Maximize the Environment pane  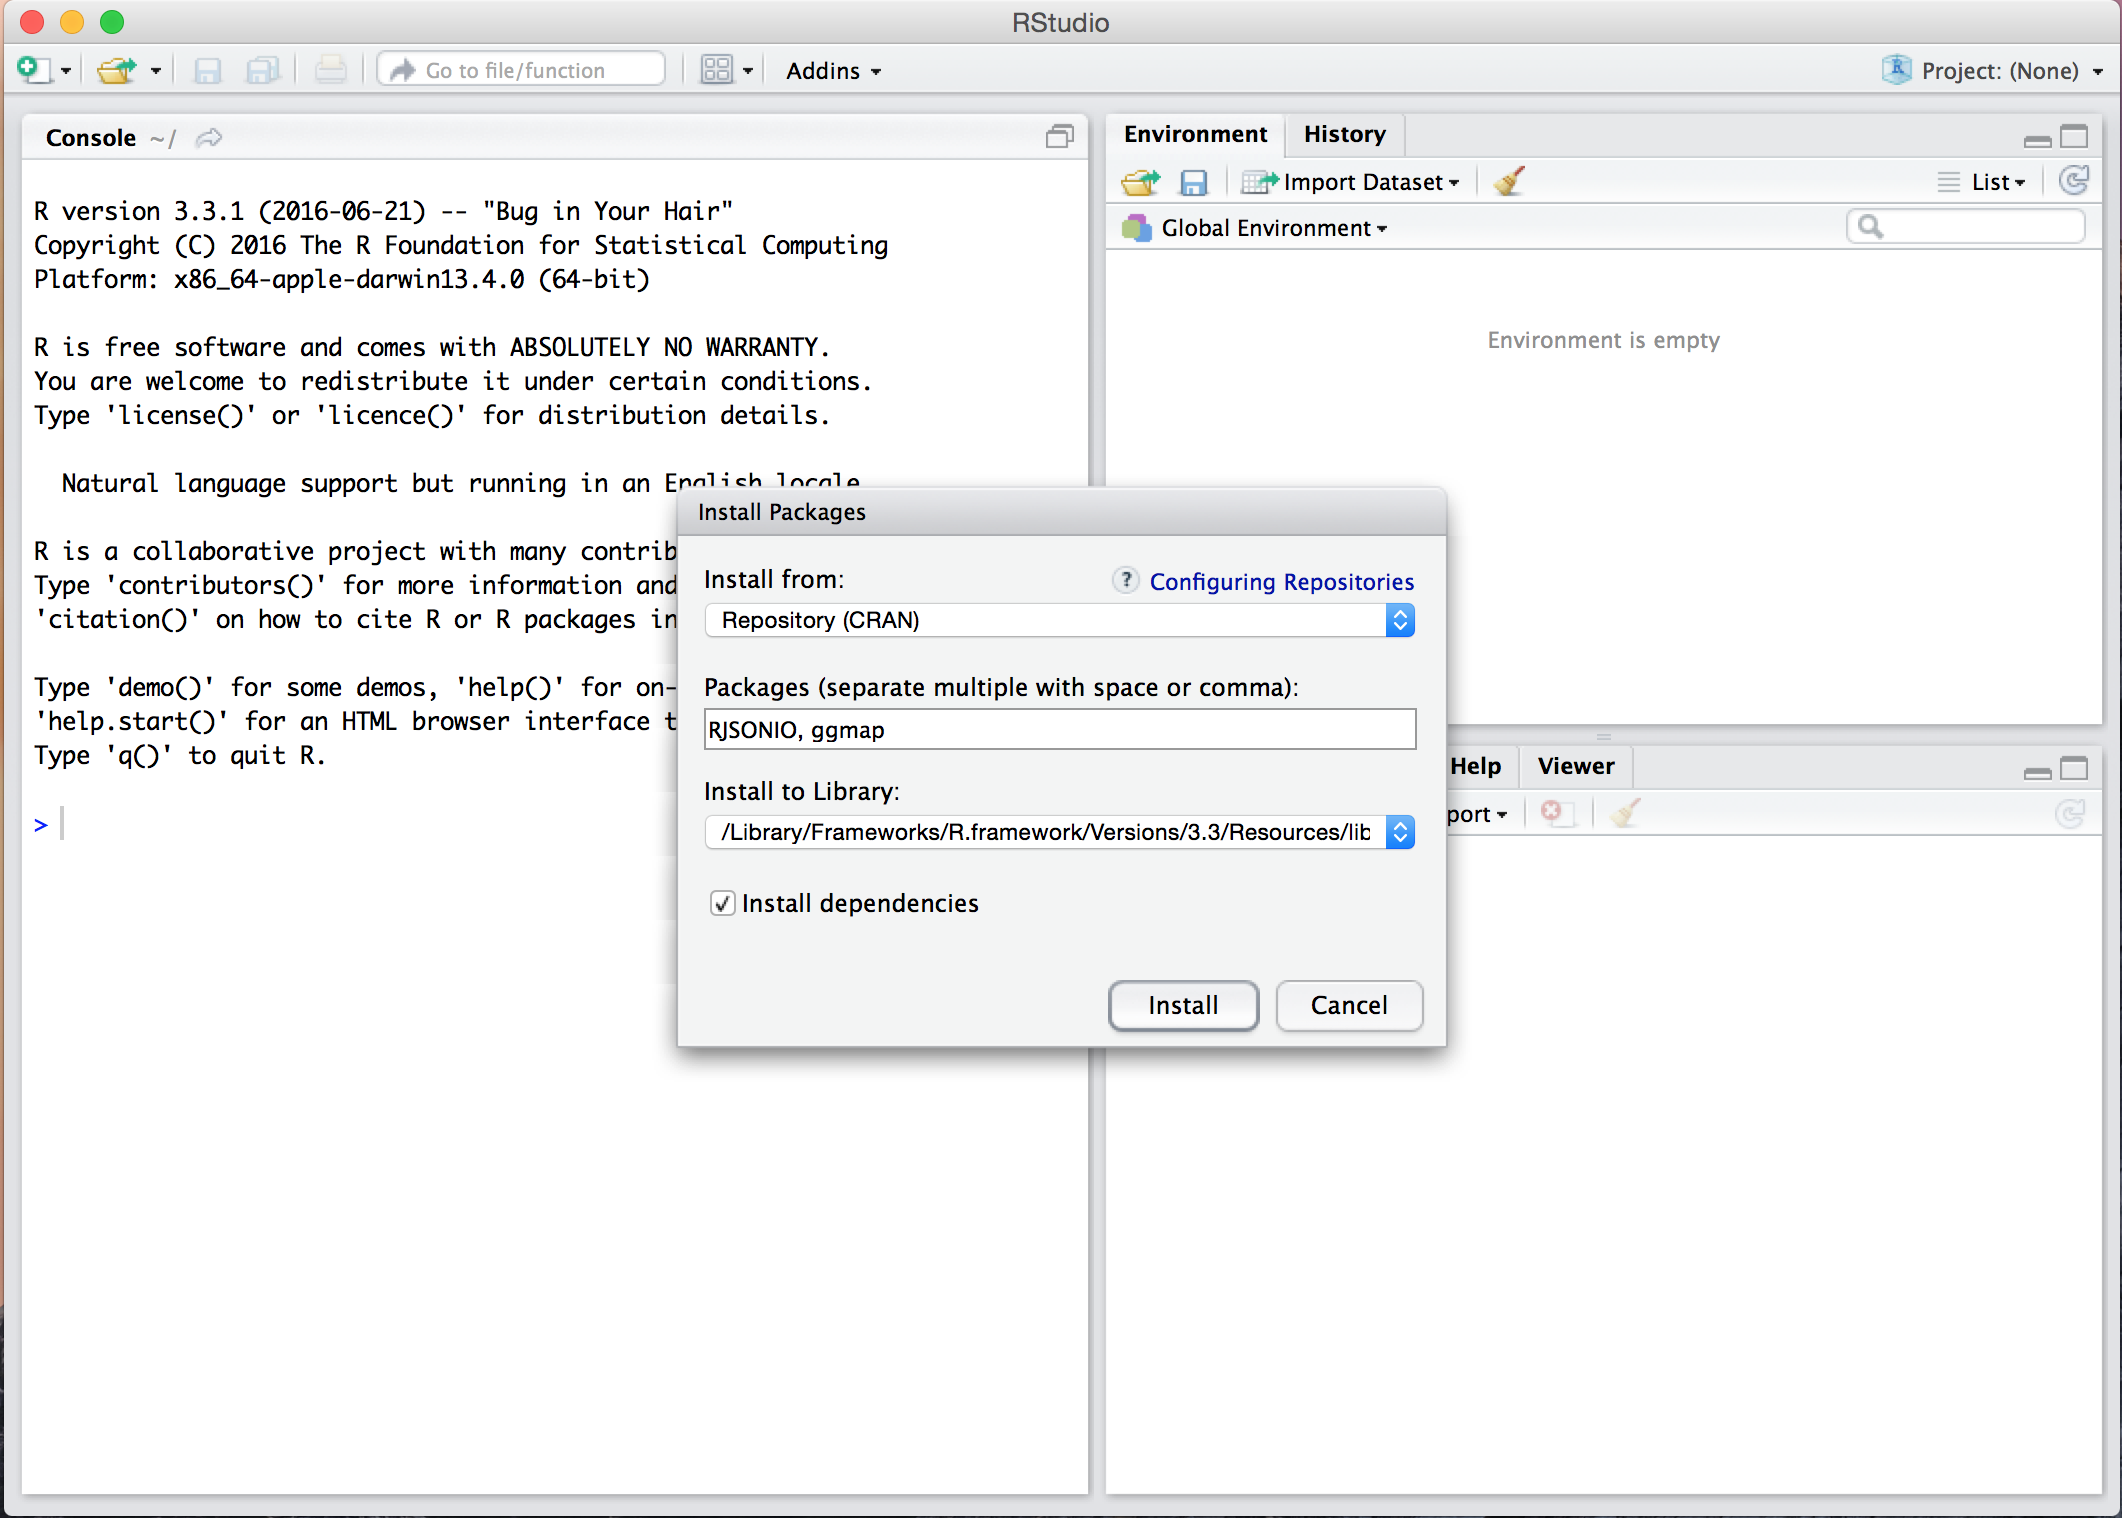click(x=2075, y=137)
